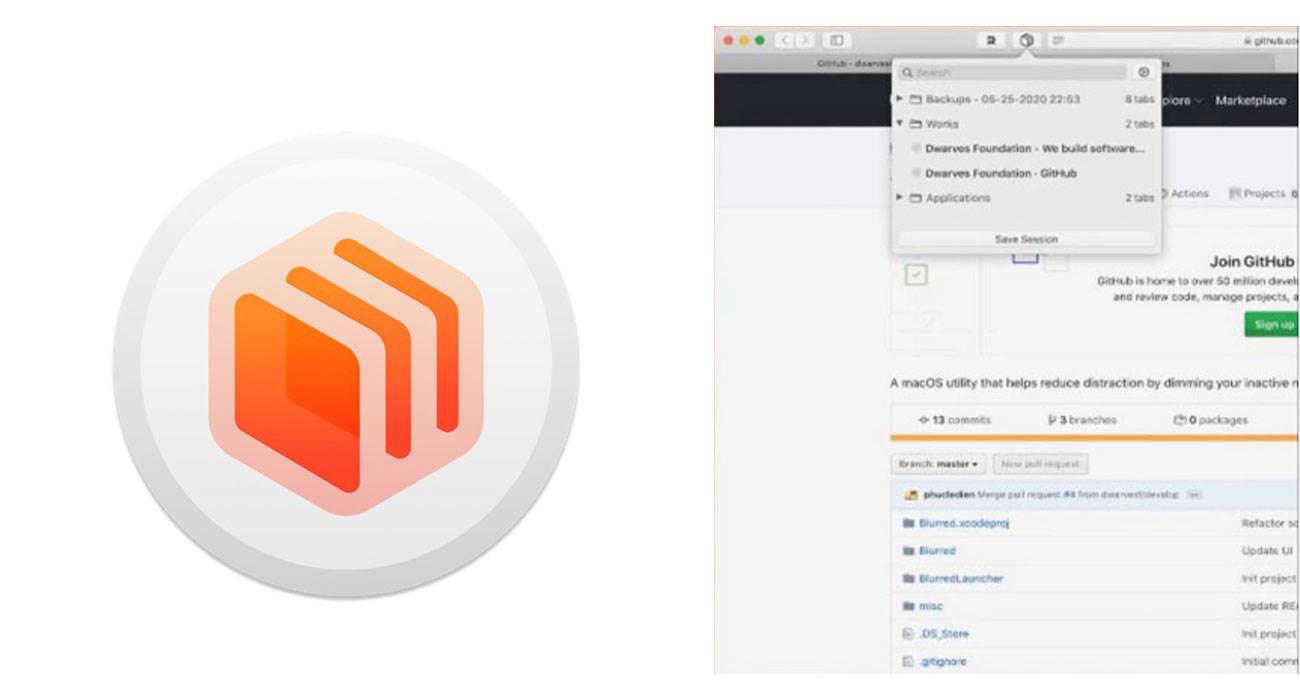This screenshot has height=700, width=1300.
Task: Click the Safari sidebar toggle icon
Action: click(x=837, y=40)
